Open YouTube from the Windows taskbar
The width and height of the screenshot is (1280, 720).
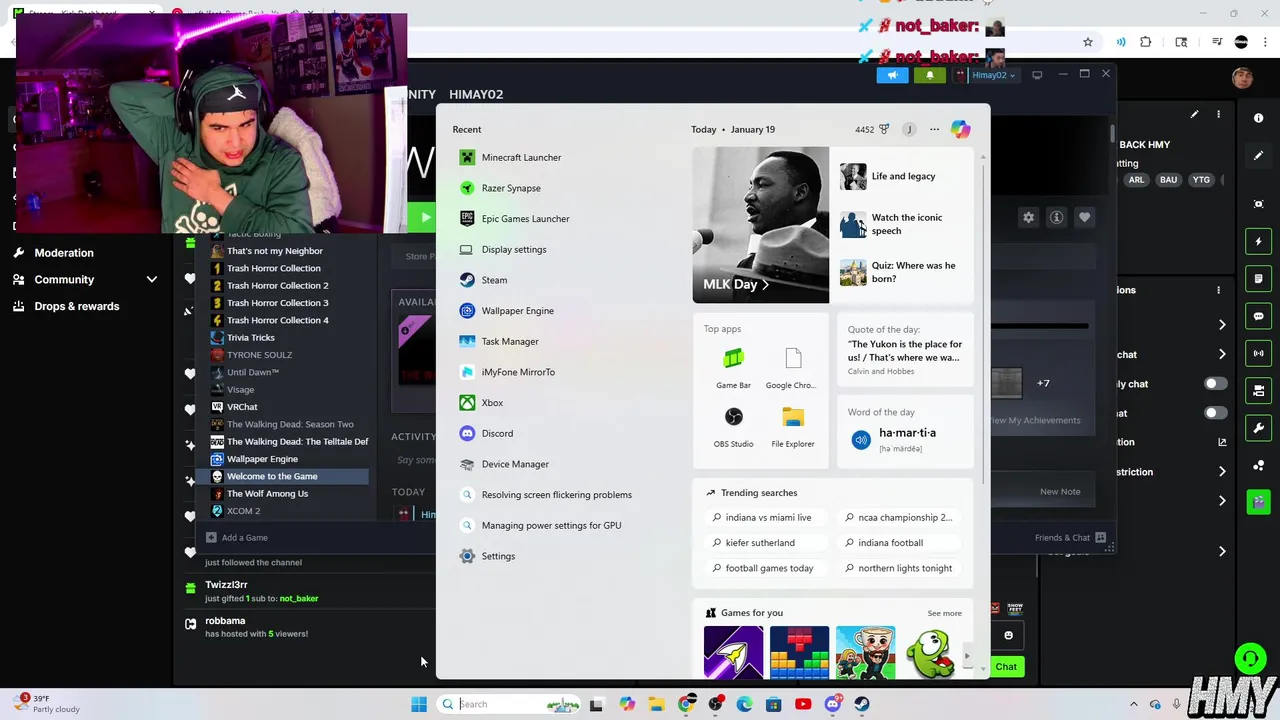802,704
